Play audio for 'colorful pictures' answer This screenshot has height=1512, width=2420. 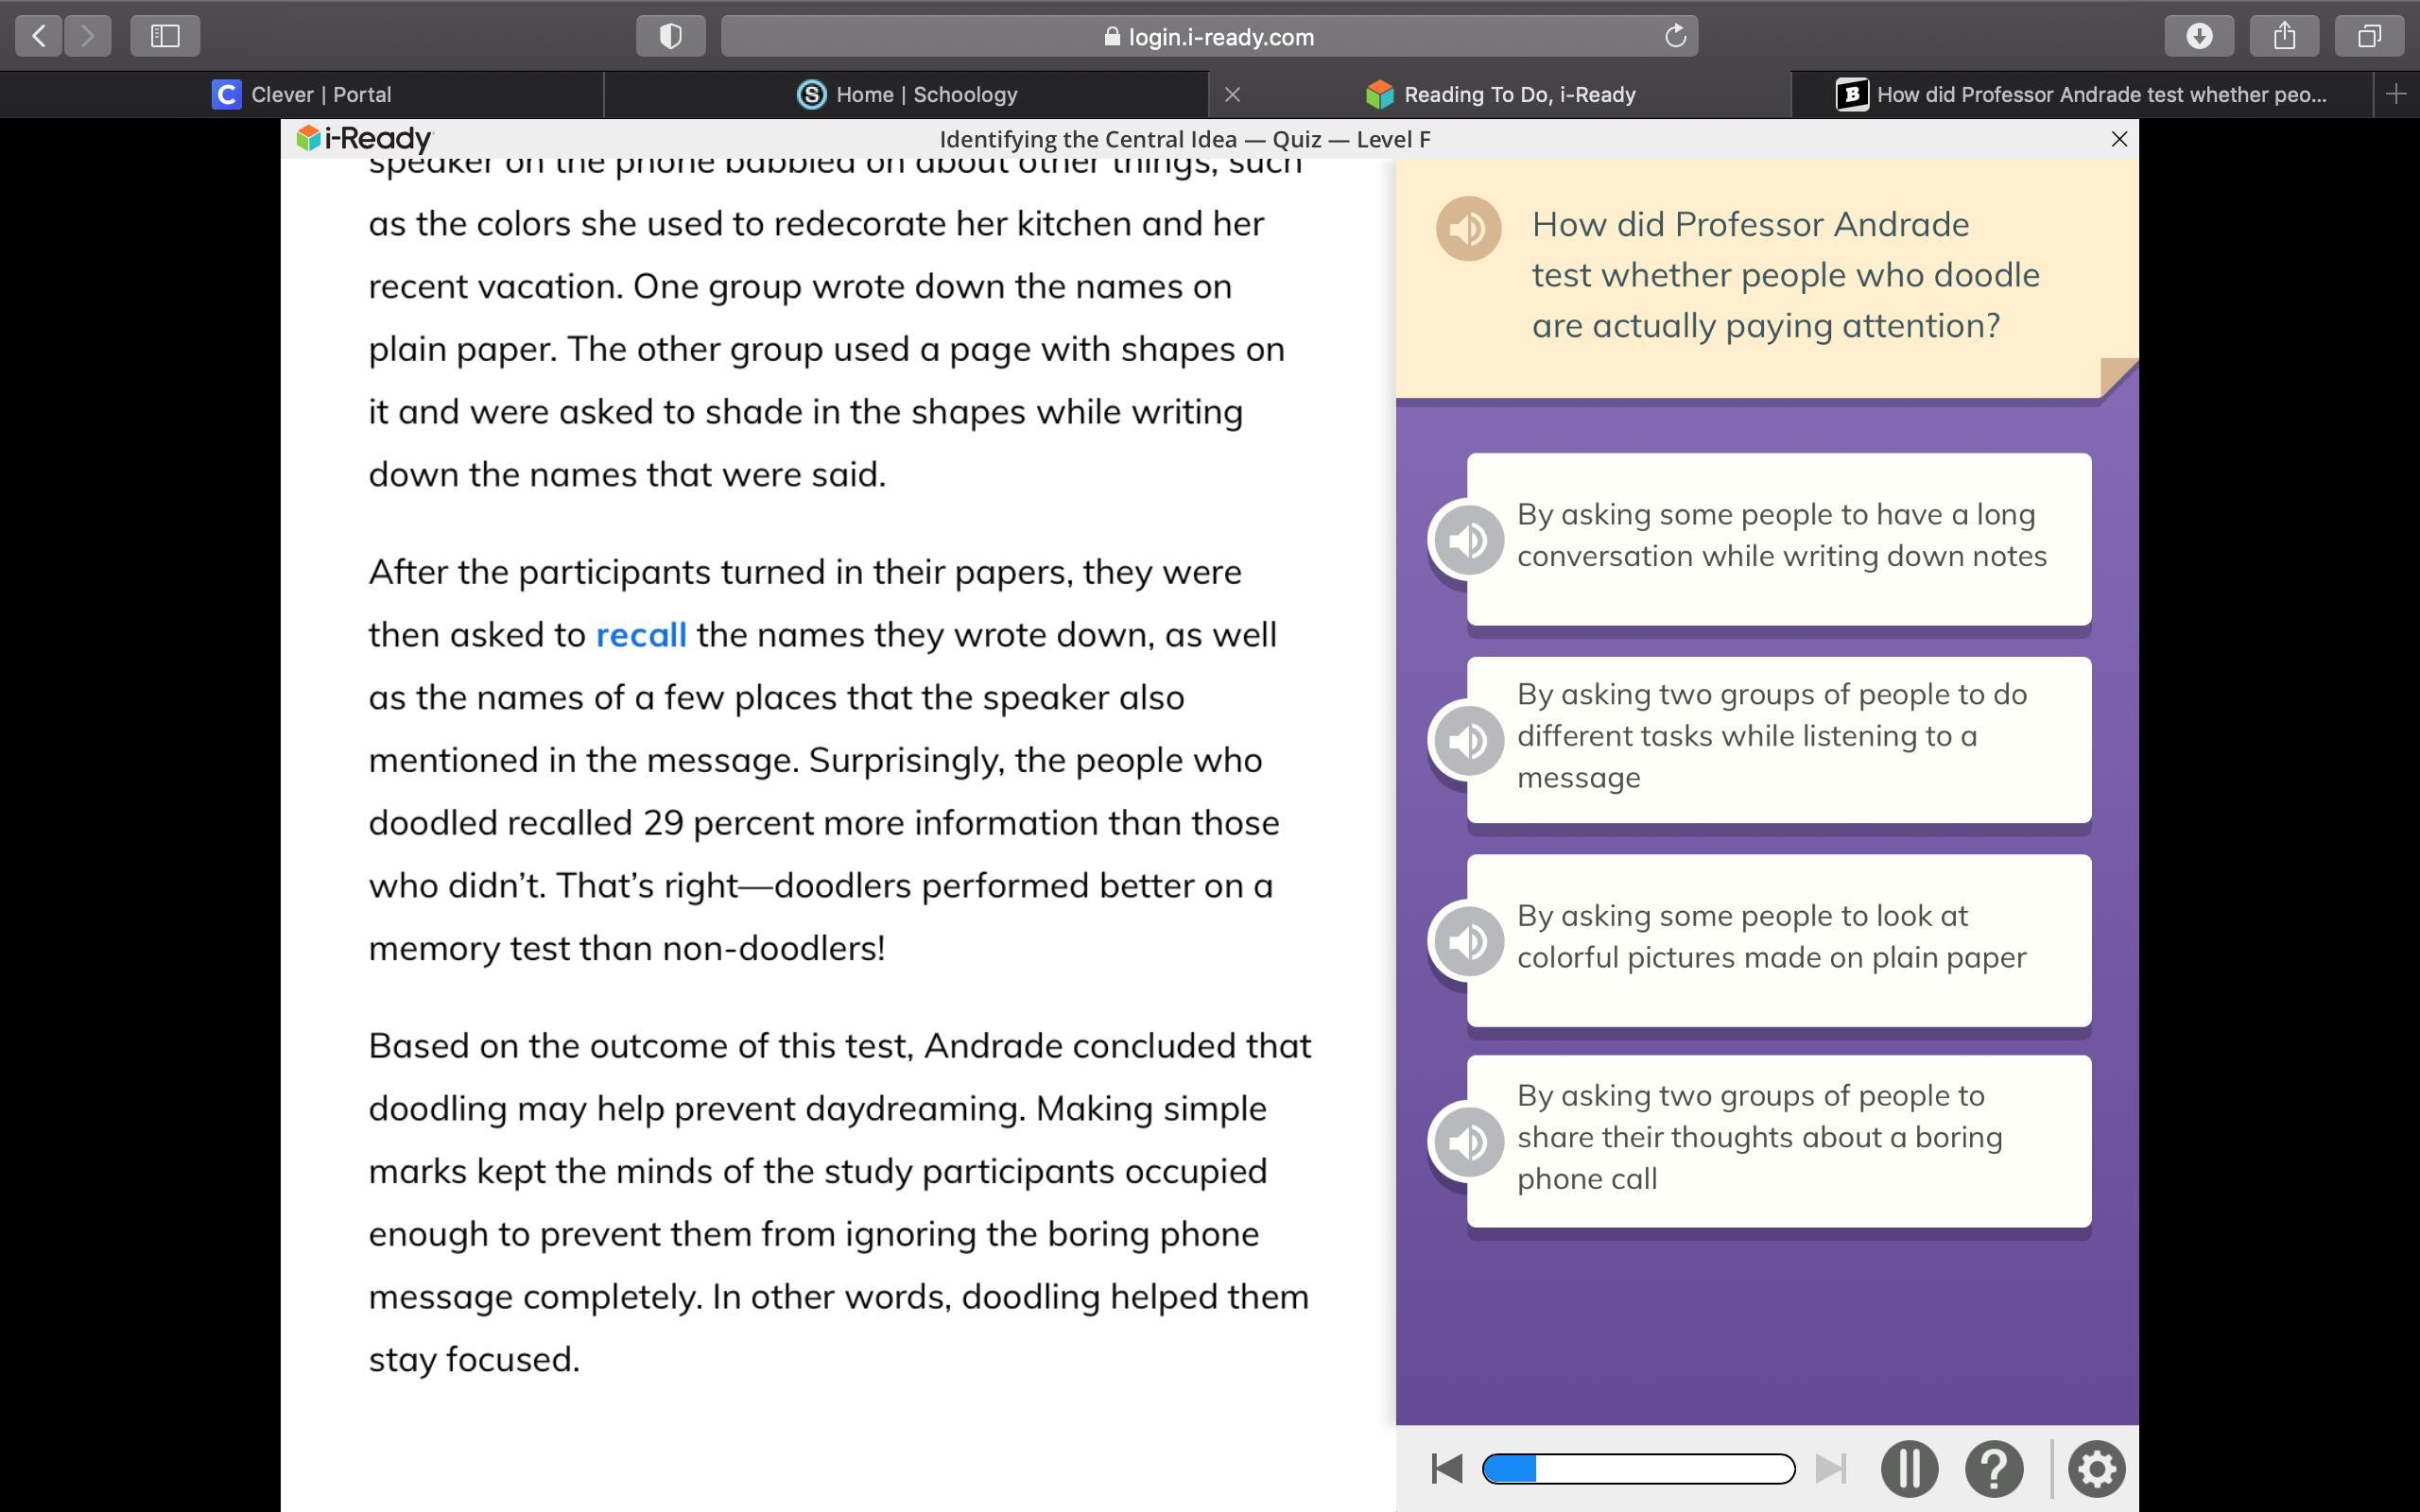[1468, 941]
